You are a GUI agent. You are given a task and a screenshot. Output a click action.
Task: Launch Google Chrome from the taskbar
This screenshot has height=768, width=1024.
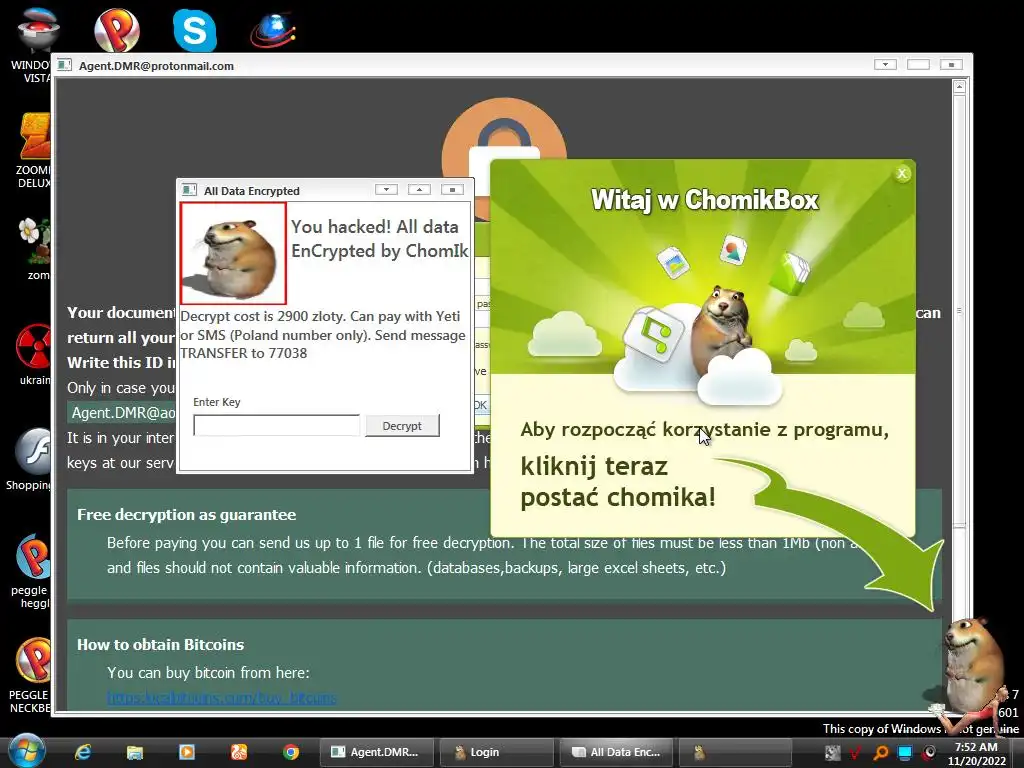[291, 752]
